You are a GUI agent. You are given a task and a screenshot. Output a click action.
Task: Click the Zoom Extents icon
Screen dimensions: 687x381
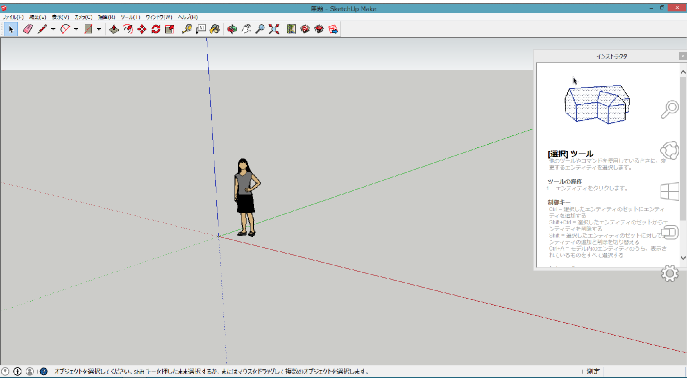tap(274, 29)
